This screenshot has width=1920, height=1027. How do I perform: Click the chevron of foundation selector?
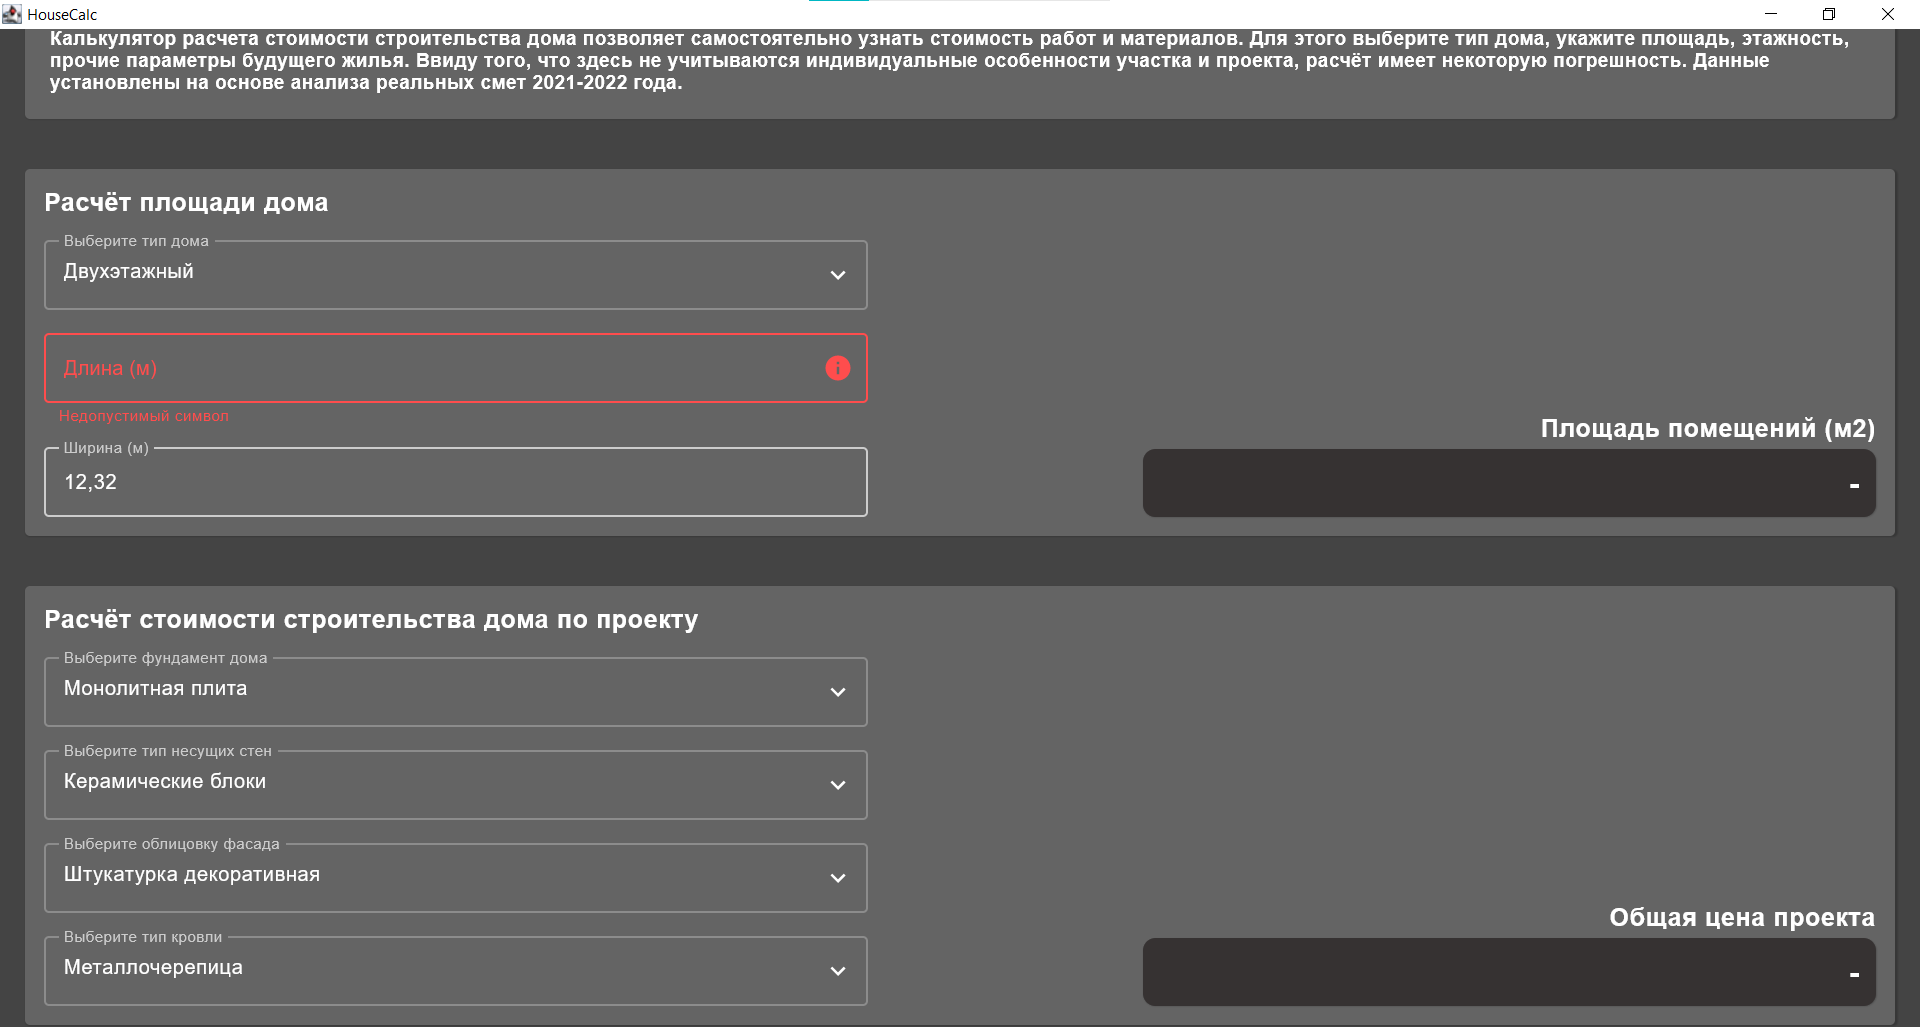pyautogui.click(x=838, y=691)
